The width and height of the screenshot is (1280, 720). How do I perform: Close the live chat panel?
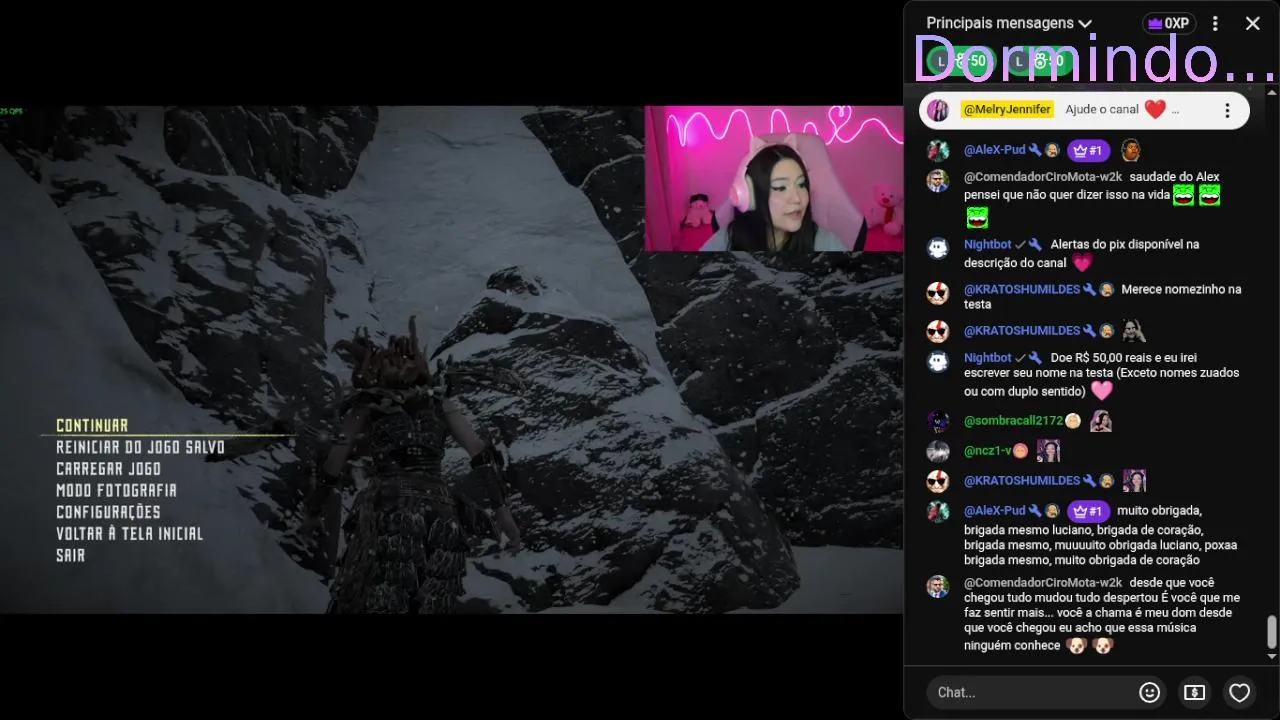pos(1252,23)
